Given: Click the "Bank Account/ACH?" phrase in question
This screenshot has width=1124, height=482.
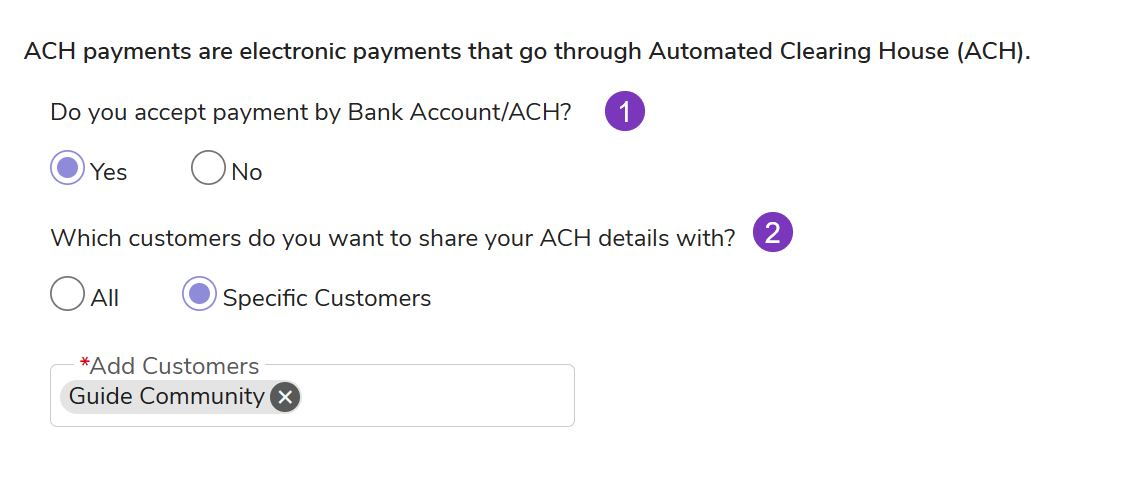Looking at the screenshot, I should 459,112.
